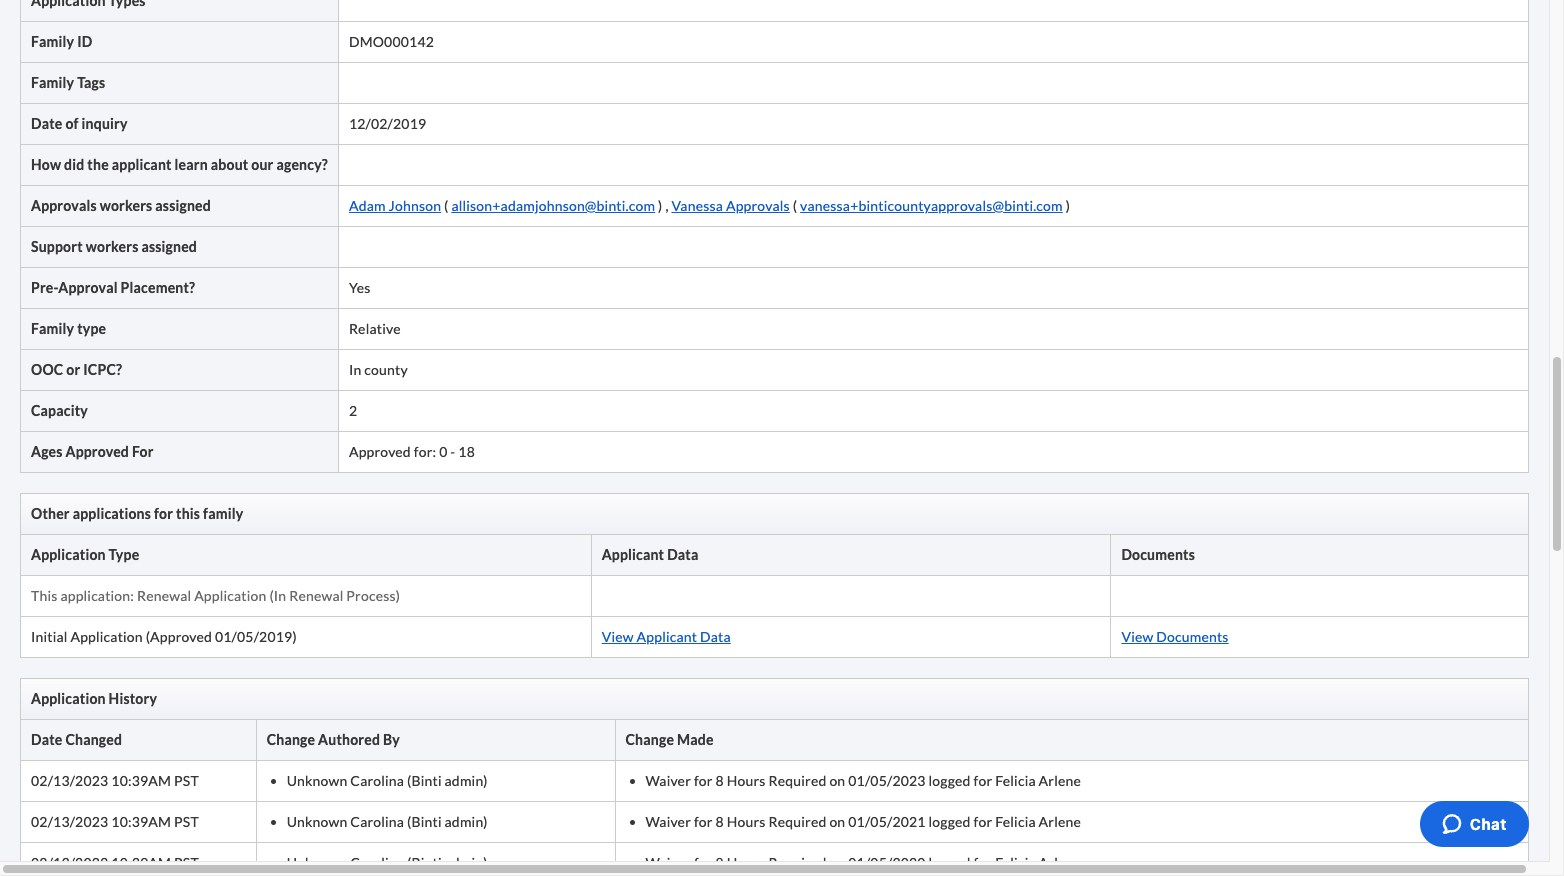Open Adam Johnson's worker profile link
1564x876 pixels.
[394, 206]
